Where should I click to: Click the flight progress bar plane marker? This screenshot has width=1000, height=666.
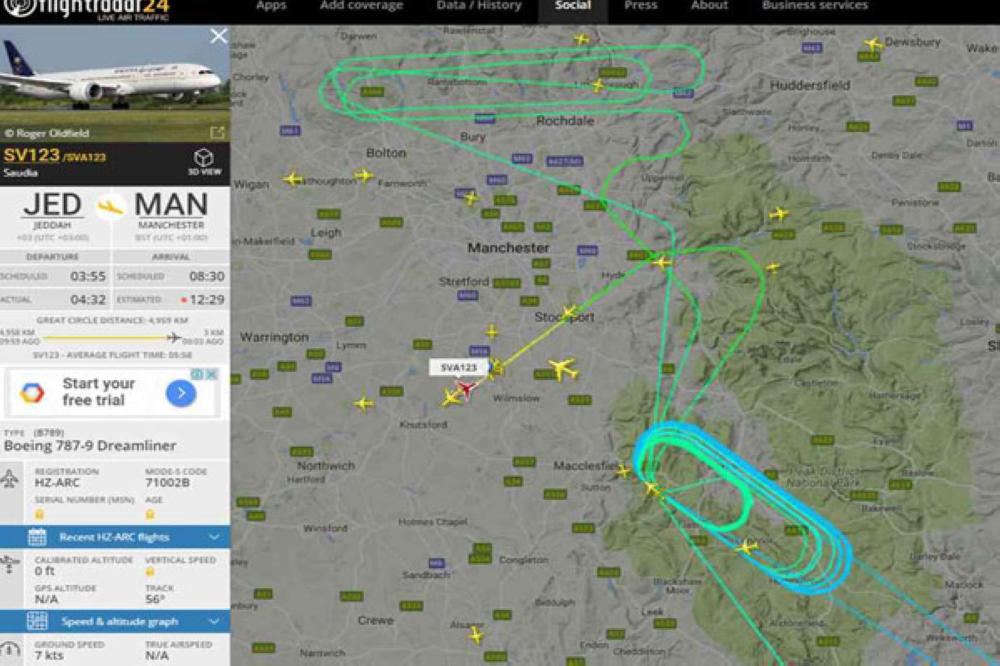coord(173,337)
